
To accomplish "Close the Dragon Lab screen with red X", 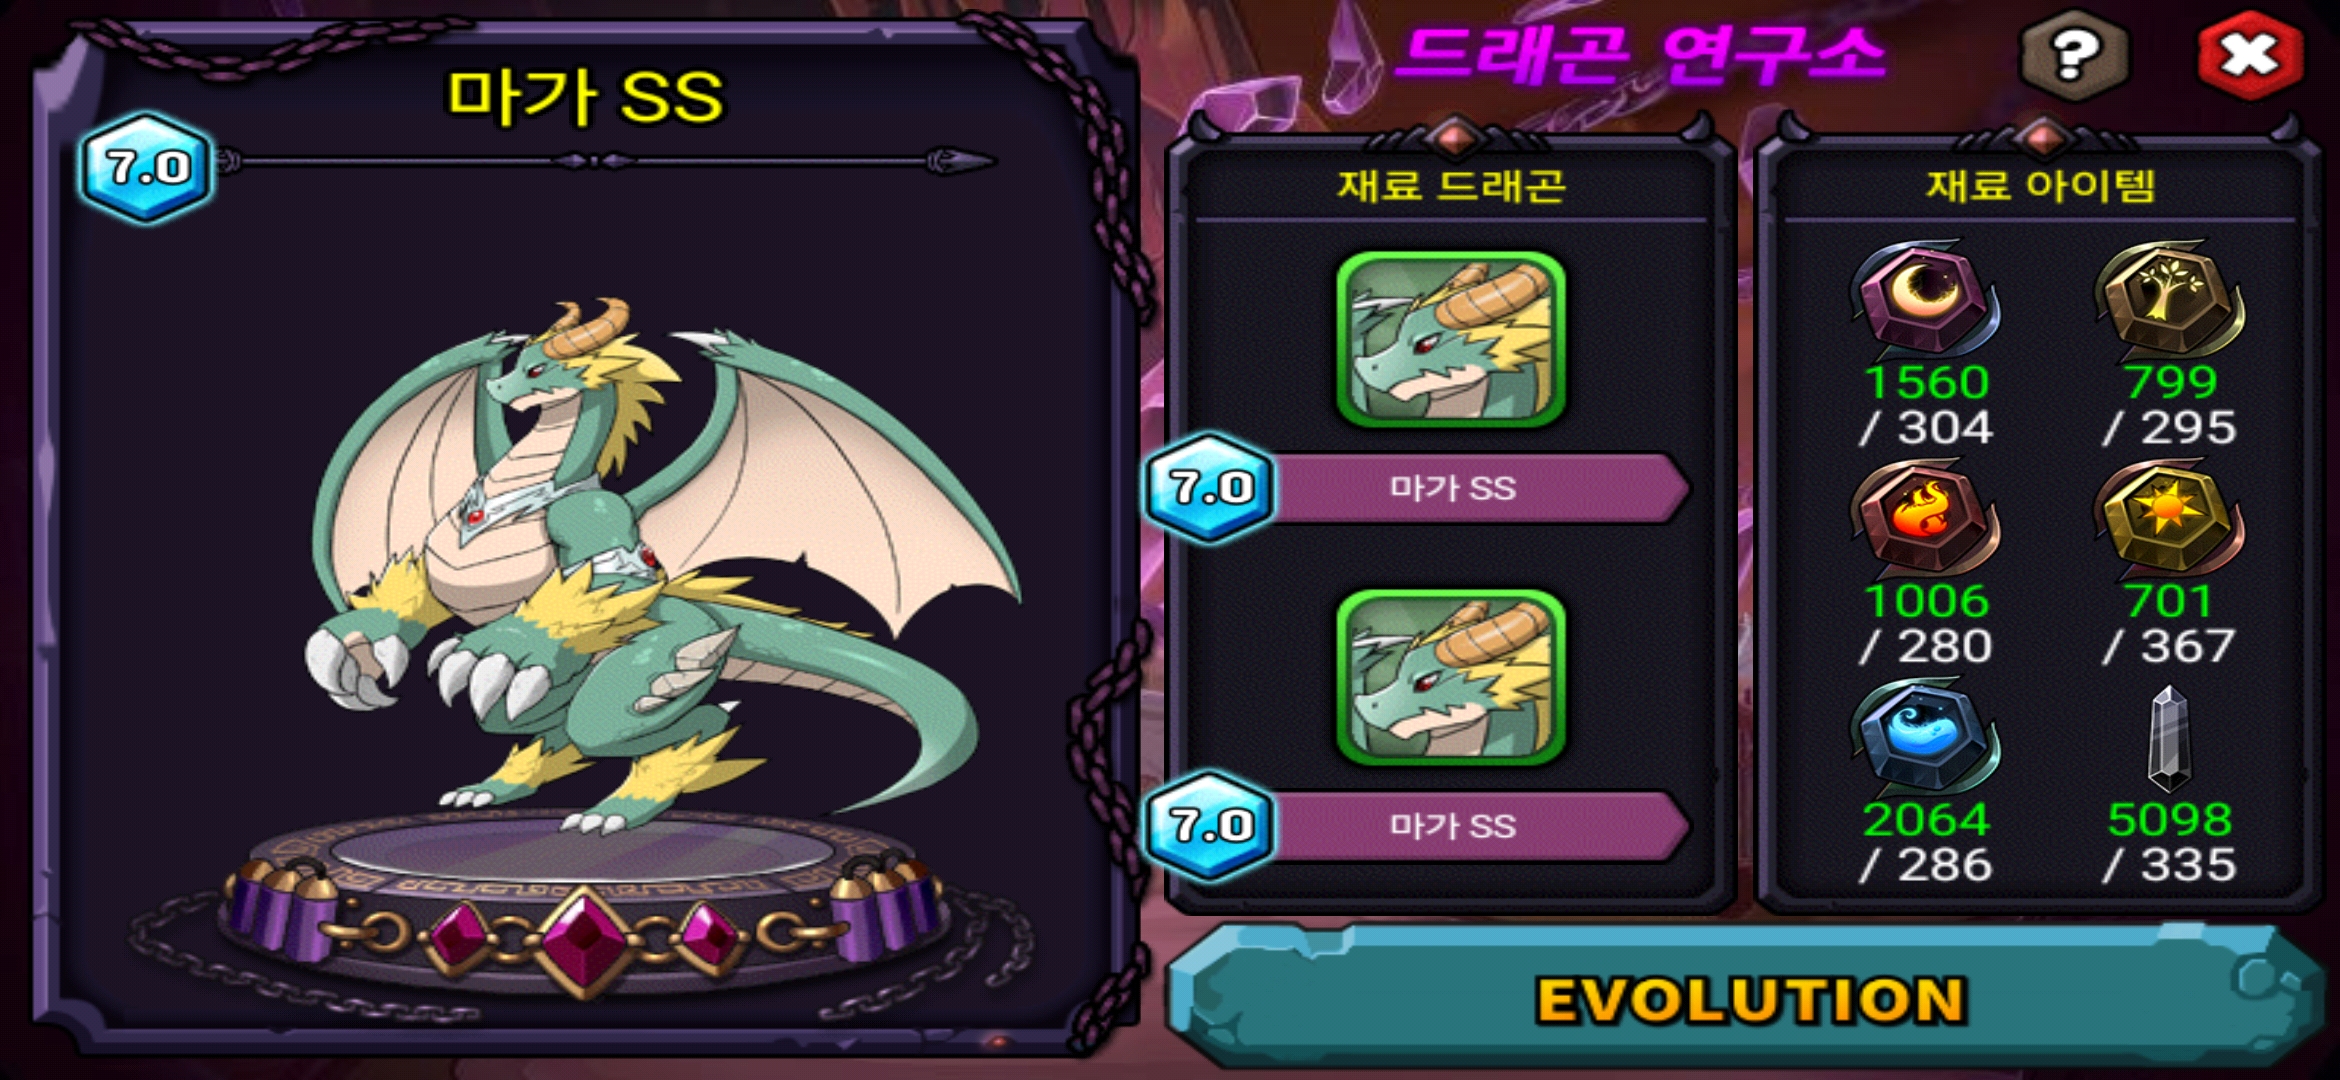I will pos(2250,55).
